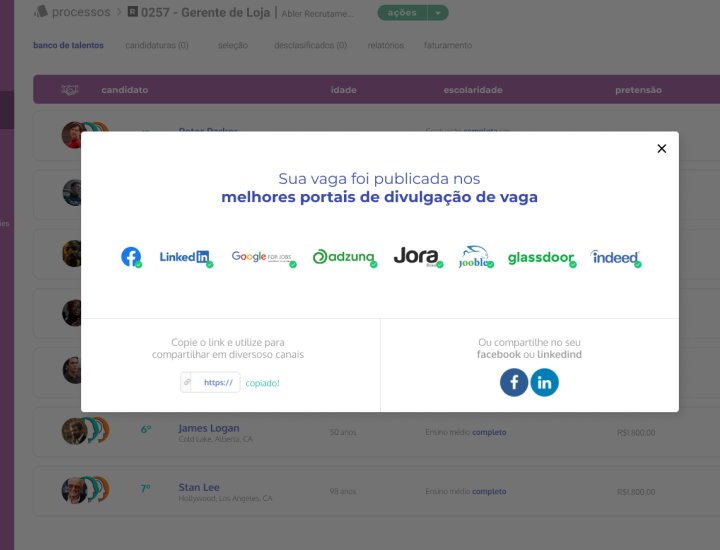This screenshot has width=720, height=550.
Task: Click Stan Lee avatar photo
Action: coord(74,490)
